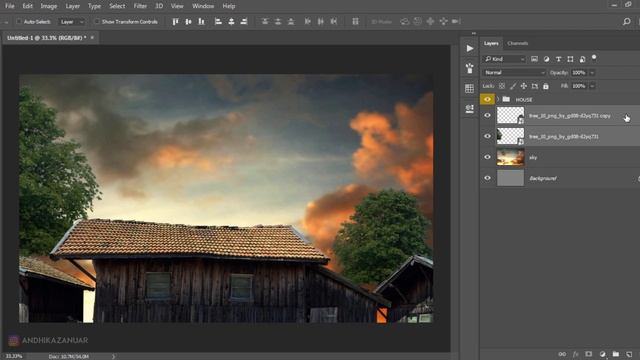Viewport: 640px width, 360px height.
Task: Open the Kind filter dropdown
Action: [x=504, y=59]
